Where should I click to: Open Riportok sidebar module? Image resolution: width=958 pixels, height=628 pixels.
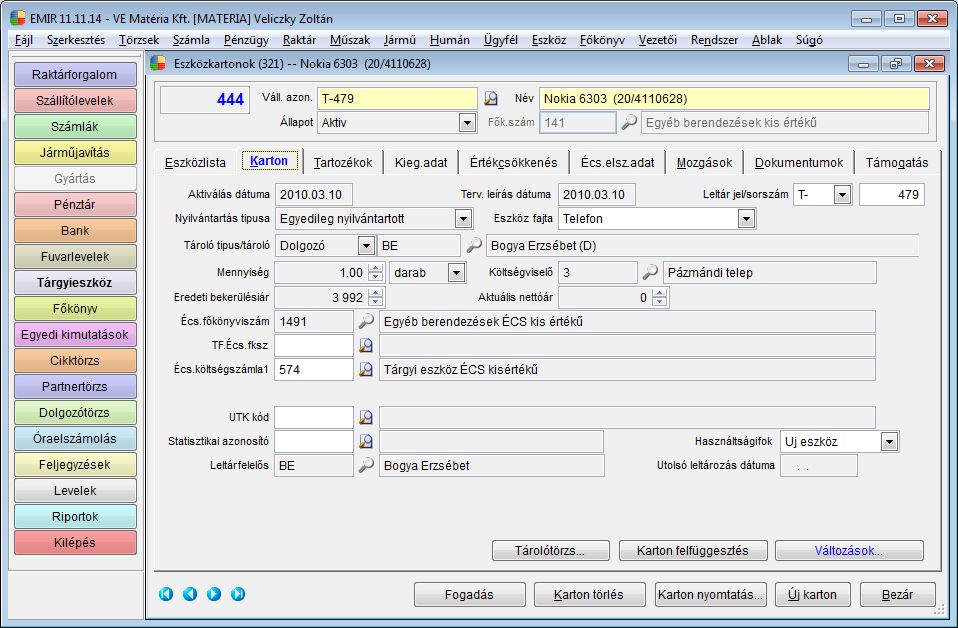pos(75,516)
